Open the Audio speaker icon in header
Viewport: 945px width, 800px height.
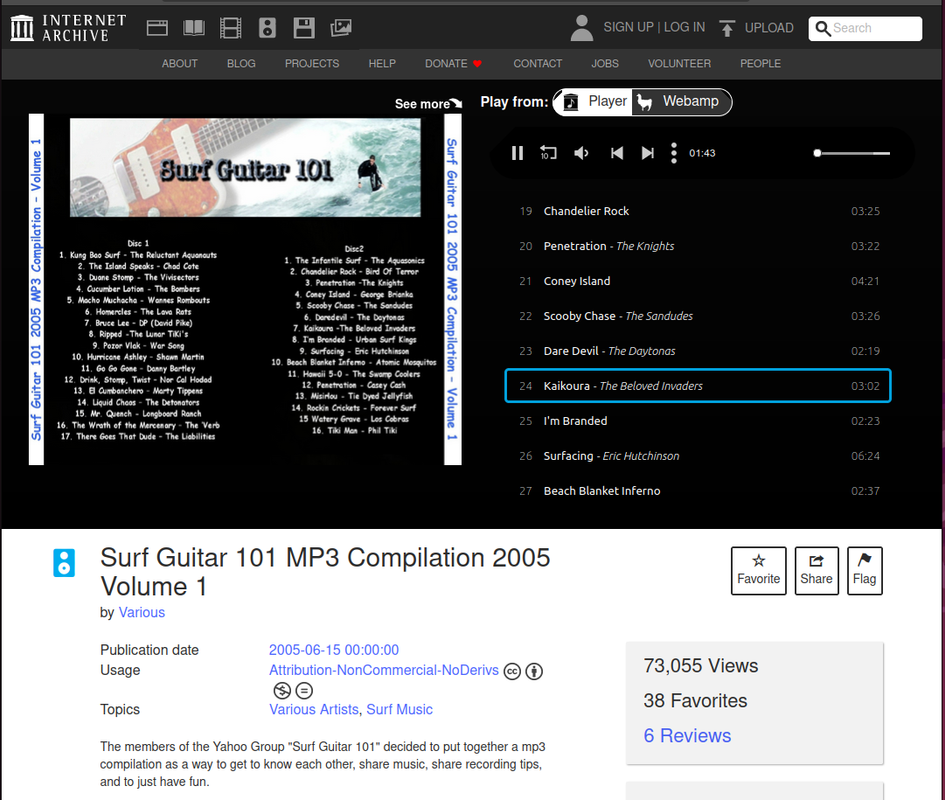(x=267, y=28)
